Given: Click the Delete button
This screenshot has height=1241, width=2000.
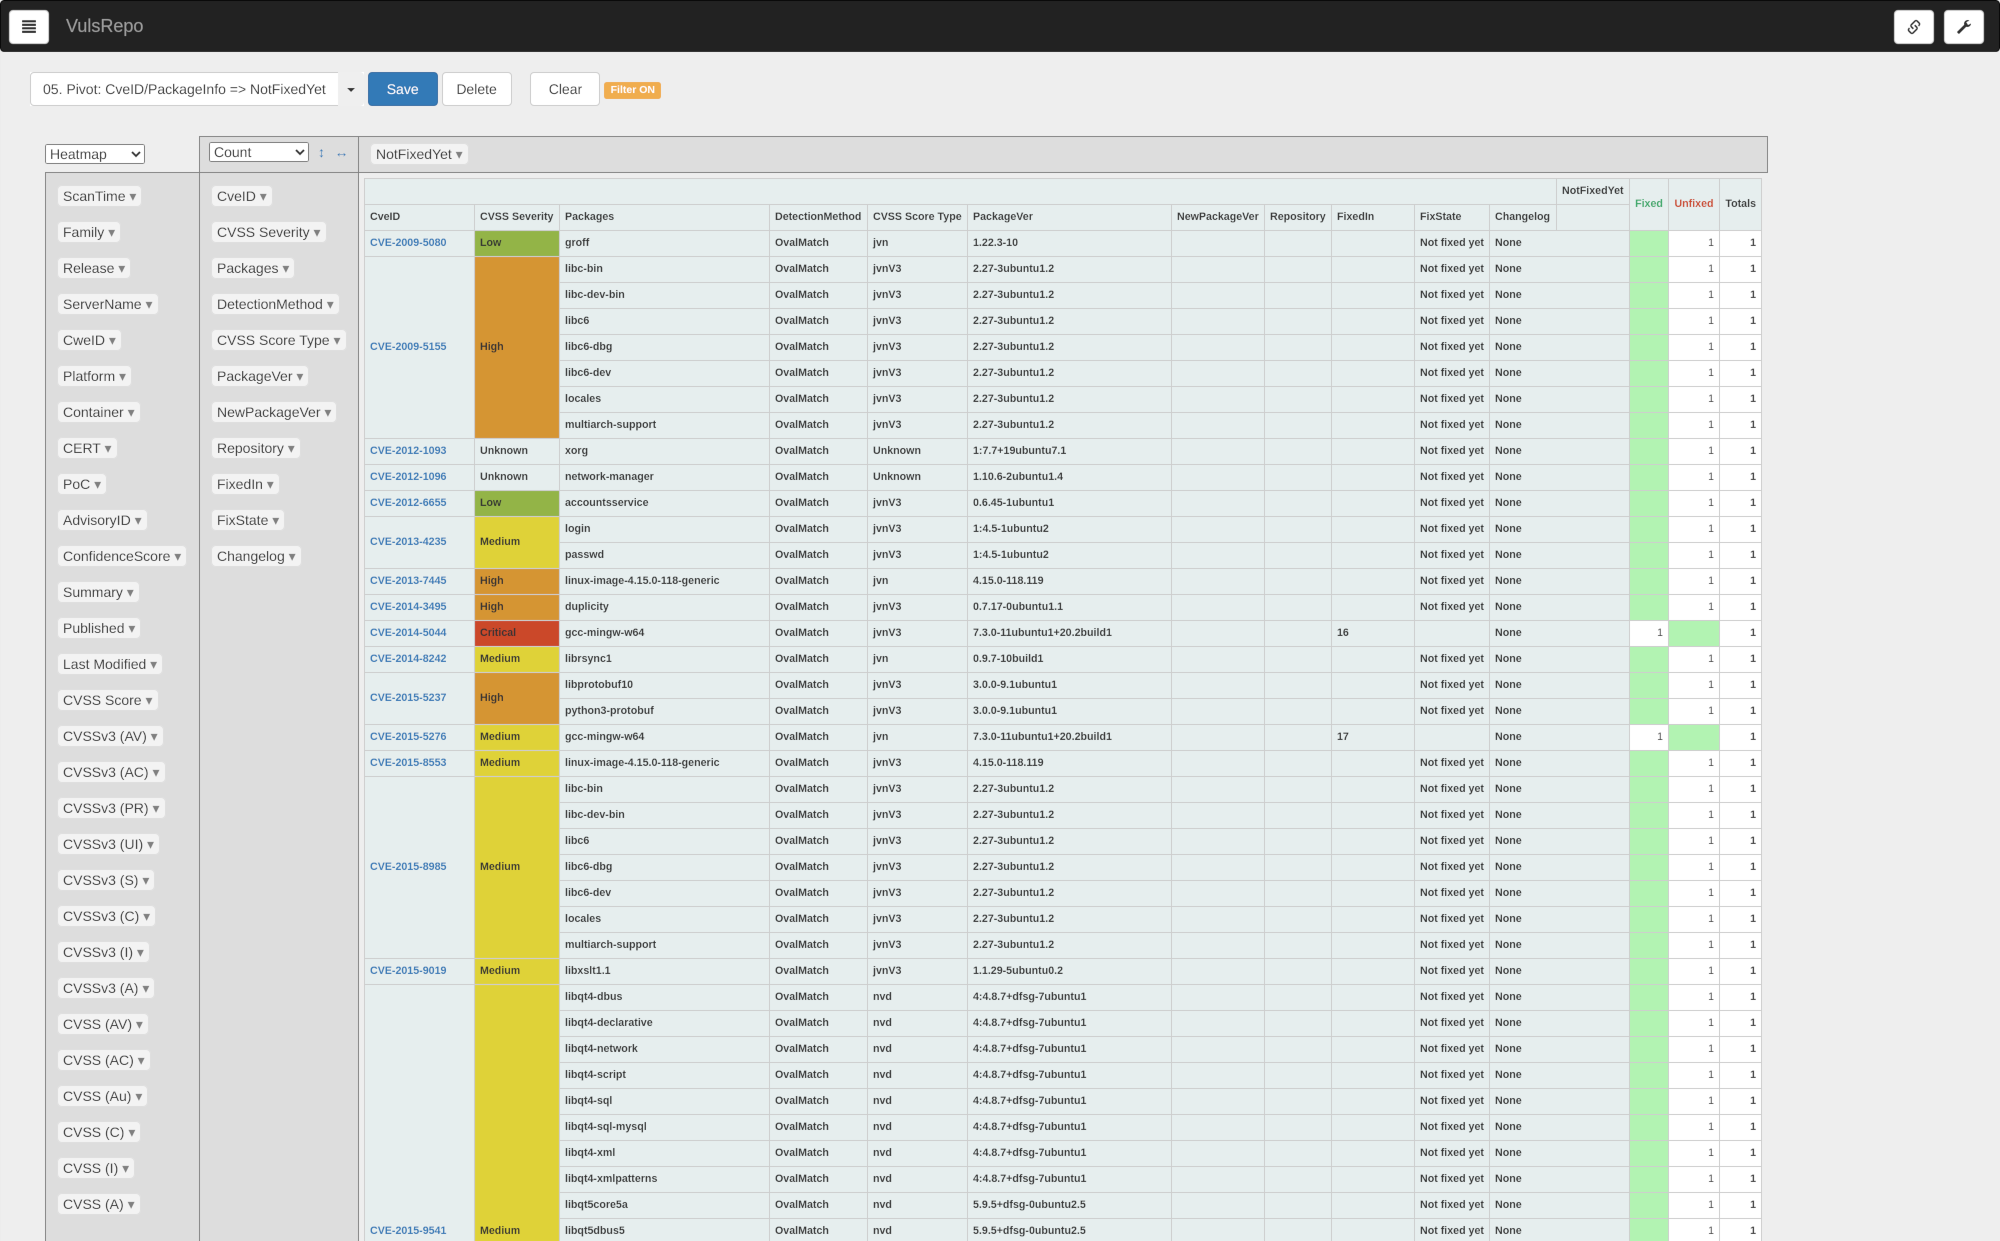Looking at the screenshot, I should [476, 89].
